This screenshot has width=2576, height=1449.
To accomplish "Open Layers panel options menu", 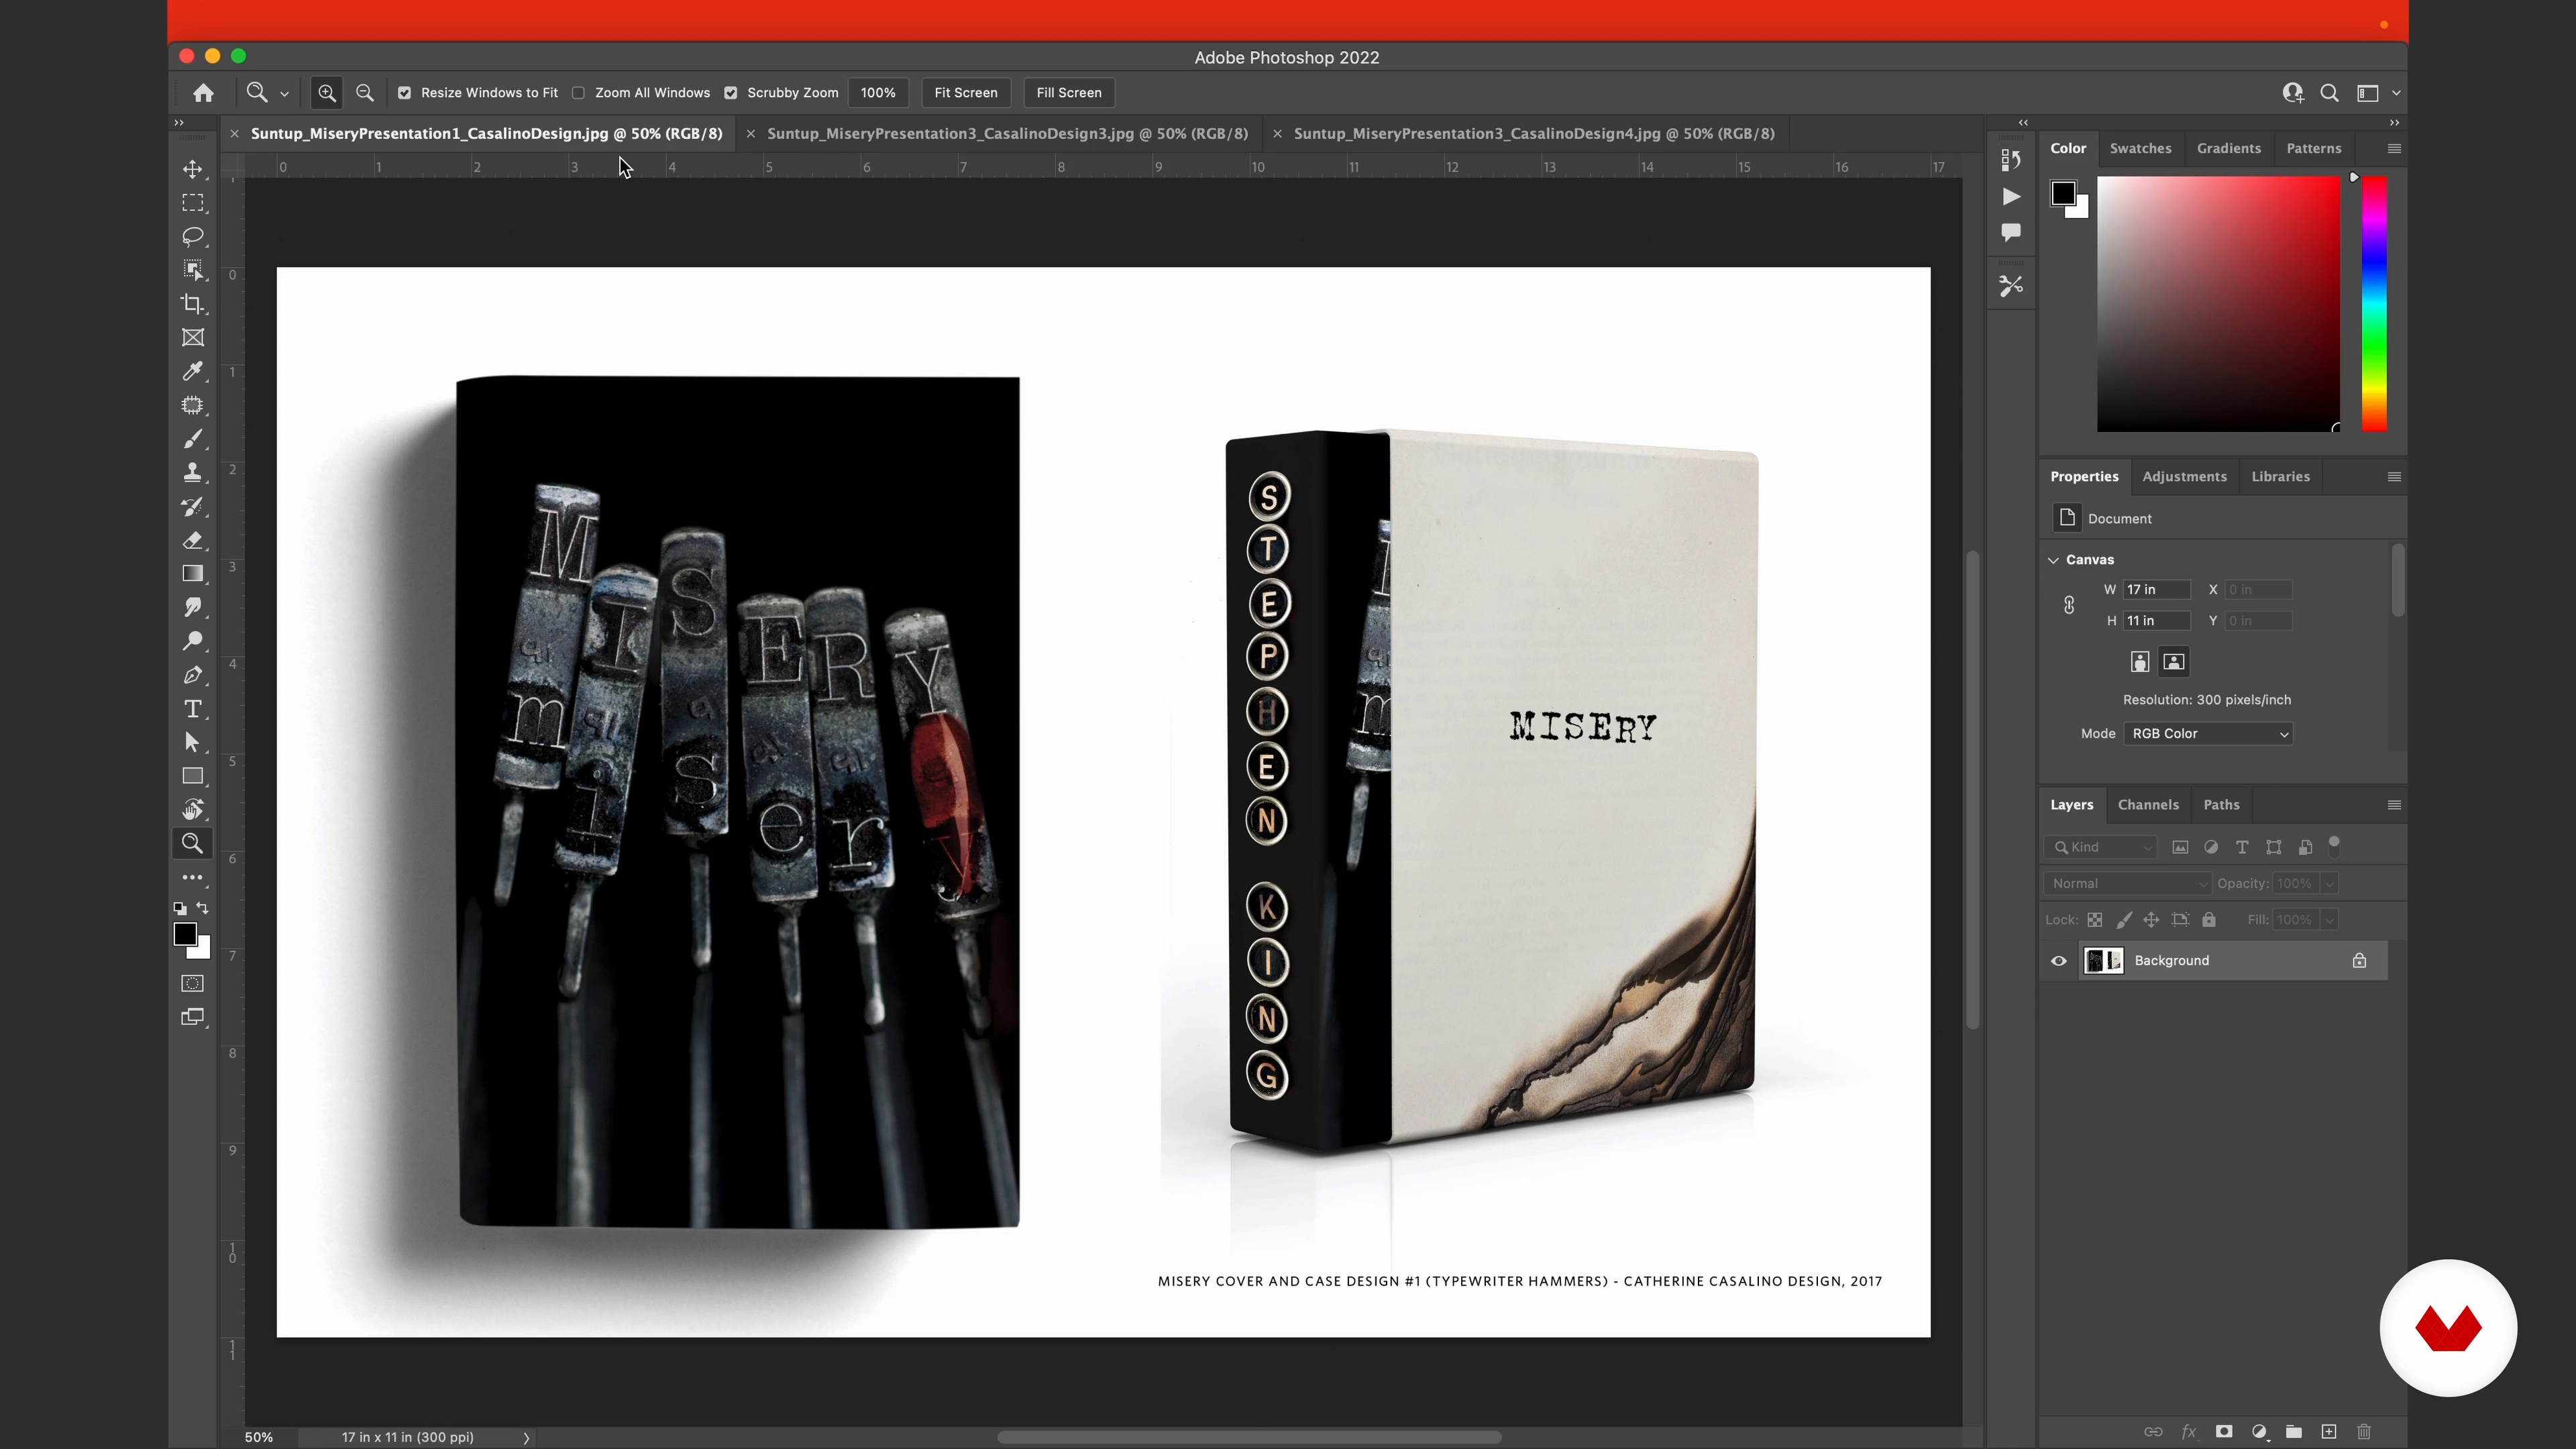I will pyautogui.click(x=2394, y=805).
